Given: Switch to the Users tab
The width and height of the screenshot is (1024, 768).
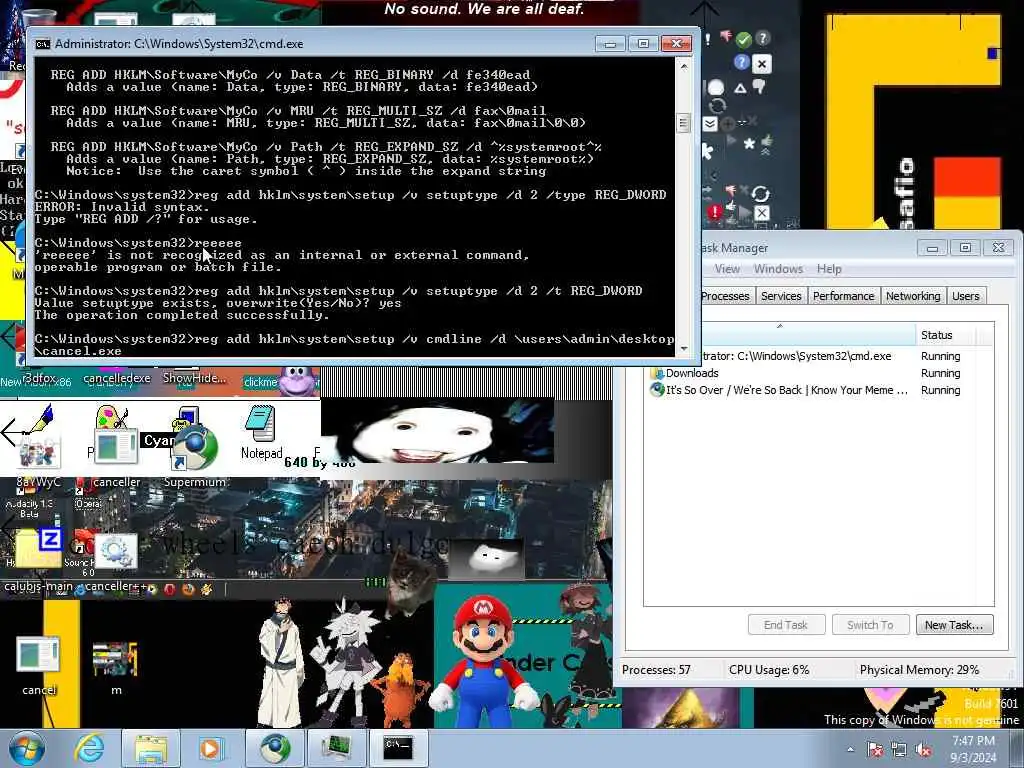Looking at the screenshot, I should pyautogui.click(x=965, y=296).
